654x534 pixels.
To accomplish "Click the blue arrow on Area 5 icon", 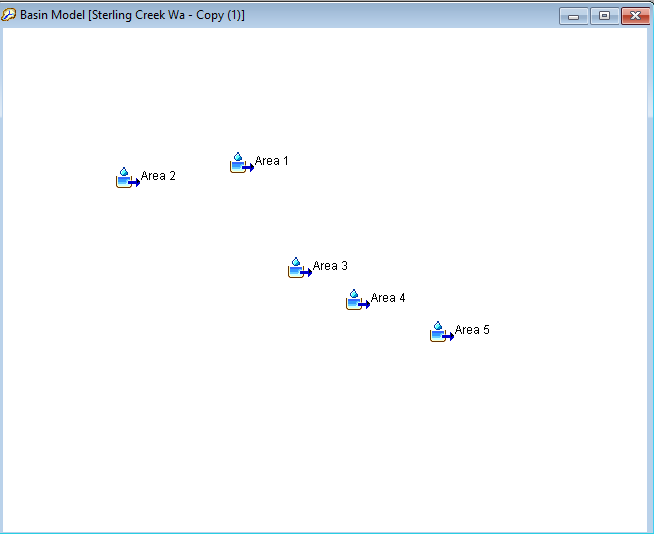I will [449, 336].
